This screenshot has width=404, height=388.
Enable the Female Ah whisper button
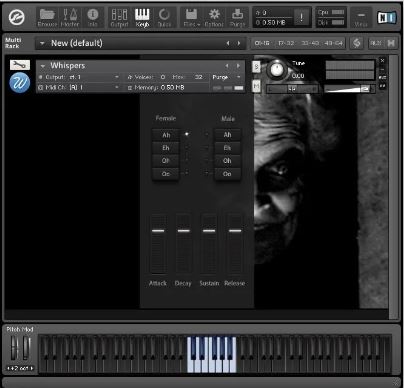coord(166,135)
